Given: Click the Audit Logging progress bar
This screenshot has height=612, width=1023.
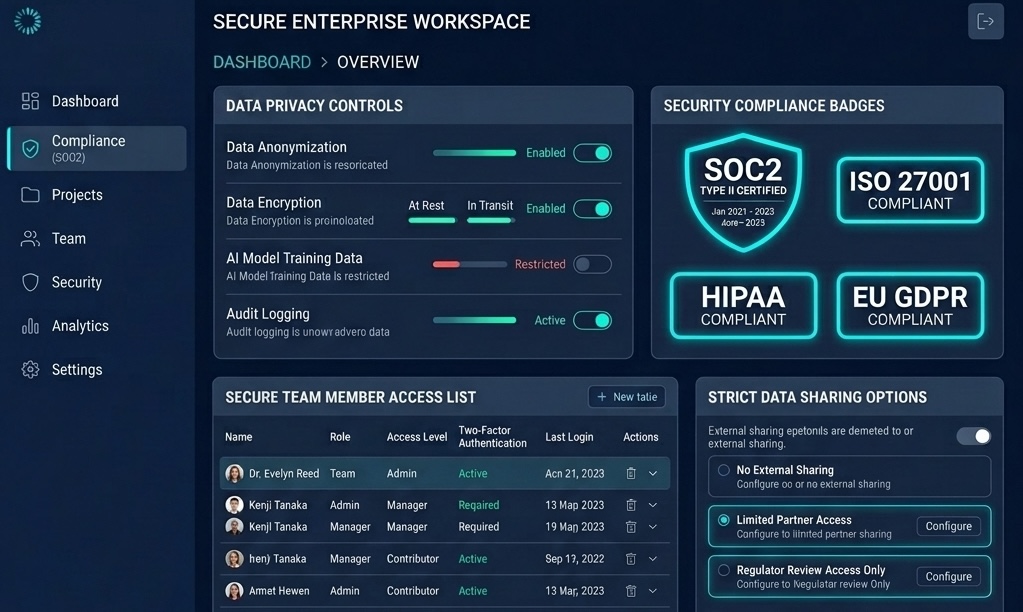Looking at the screenshot, I should pos(474,320).
